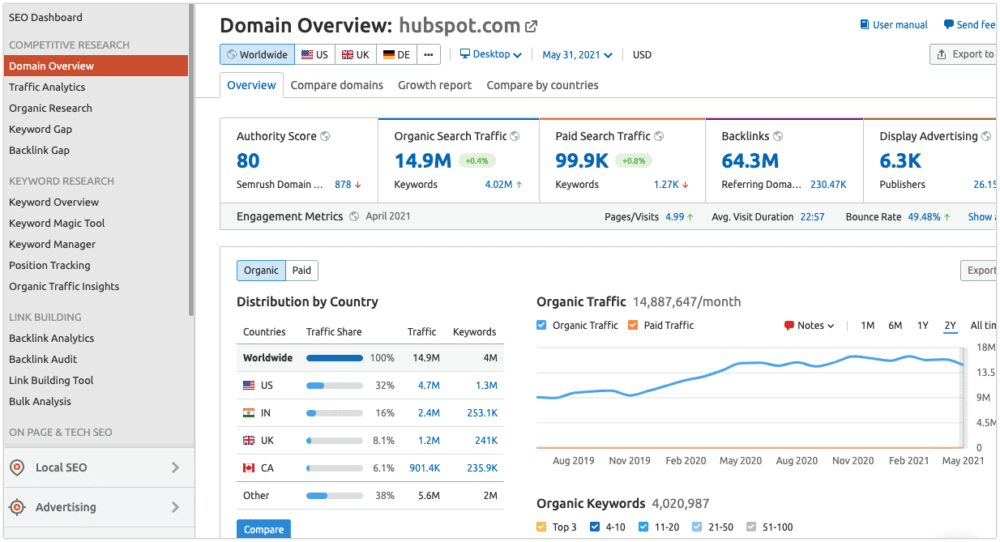Viewport: 1000px width, 542px height.
Task: Click Export button above Organic Traffic chart
Action: 979,270
